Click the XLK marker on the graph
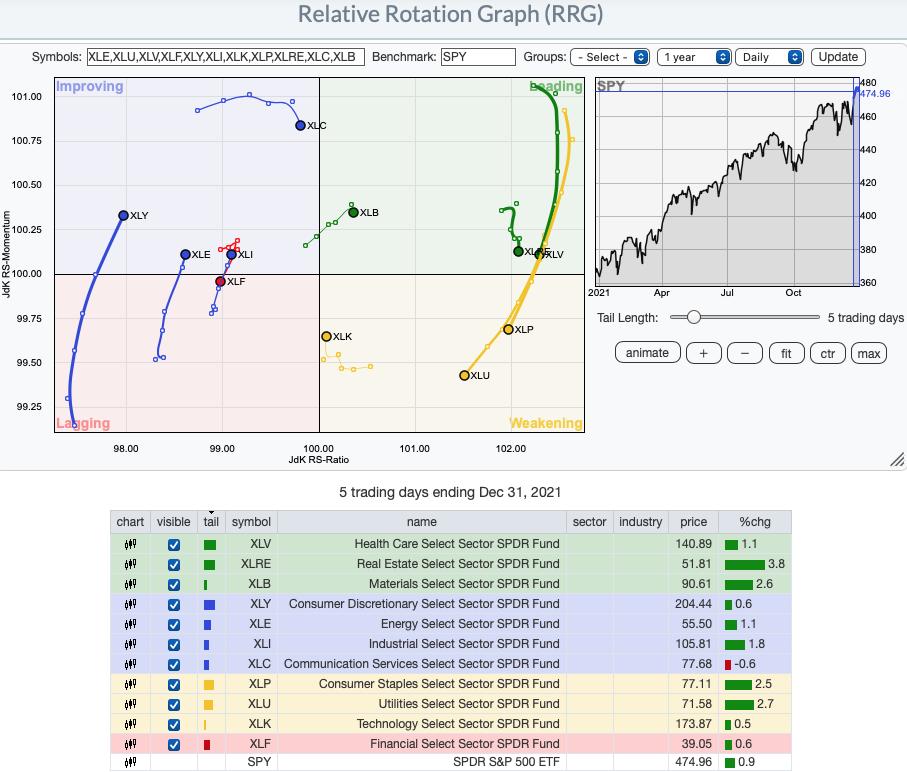 pos(326,337)
